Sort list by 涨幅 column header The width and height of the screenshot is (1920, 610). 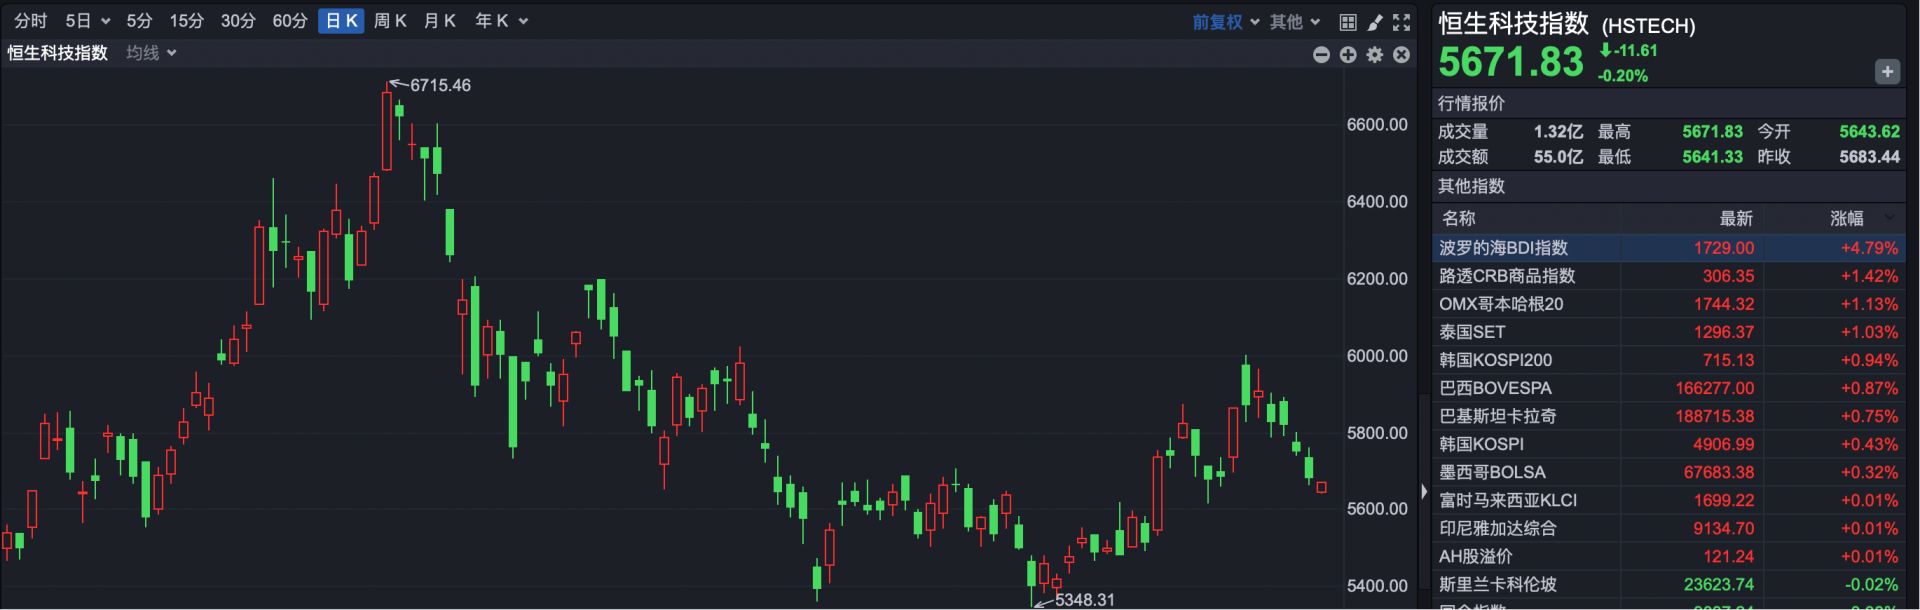tap(1847, 218)
